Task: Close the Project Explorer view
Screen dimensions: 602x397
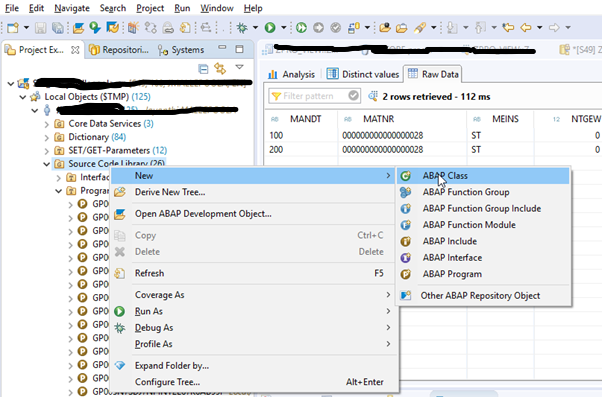Action: coord(76,50)
